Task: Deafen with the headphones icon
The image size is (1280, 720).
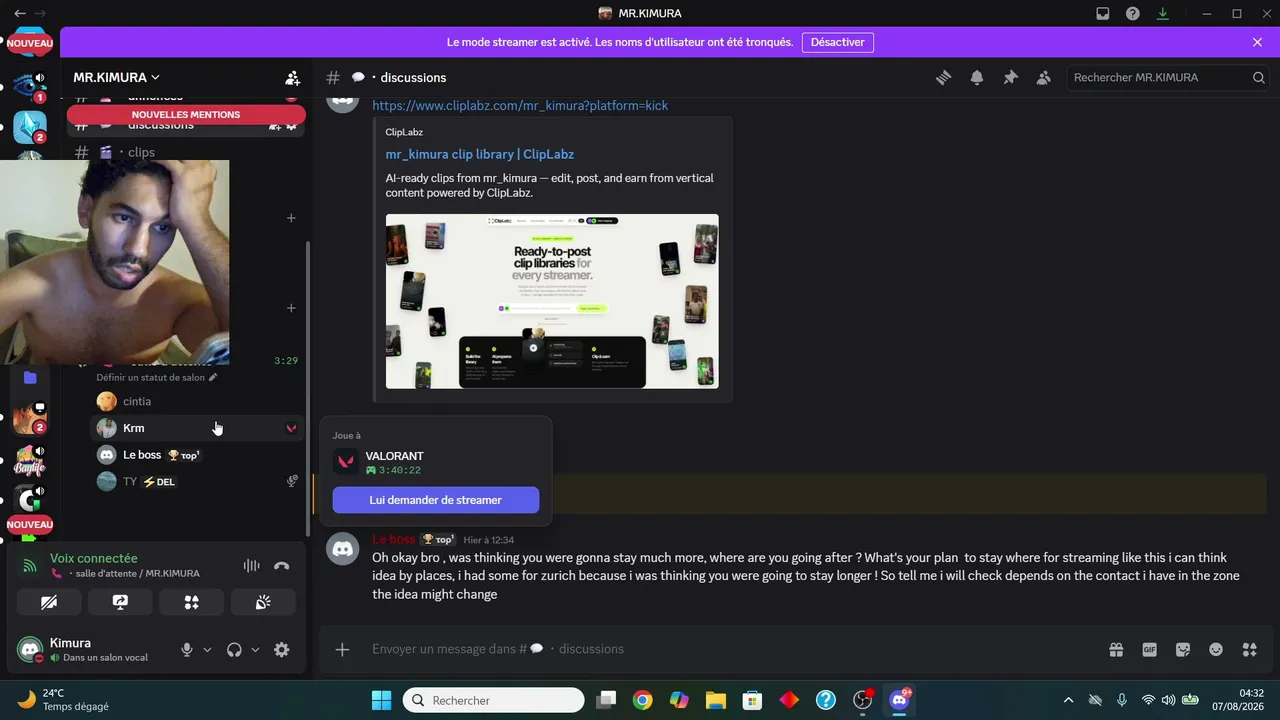Action: [234, 650]
